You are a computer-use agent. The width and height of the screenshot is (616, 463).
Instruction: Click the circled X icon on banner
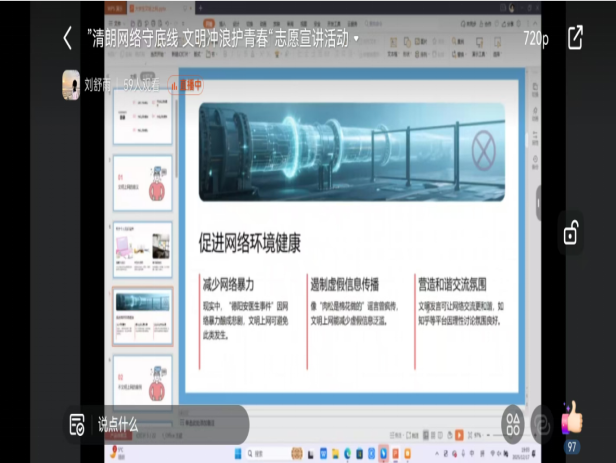tap(483, 151)
